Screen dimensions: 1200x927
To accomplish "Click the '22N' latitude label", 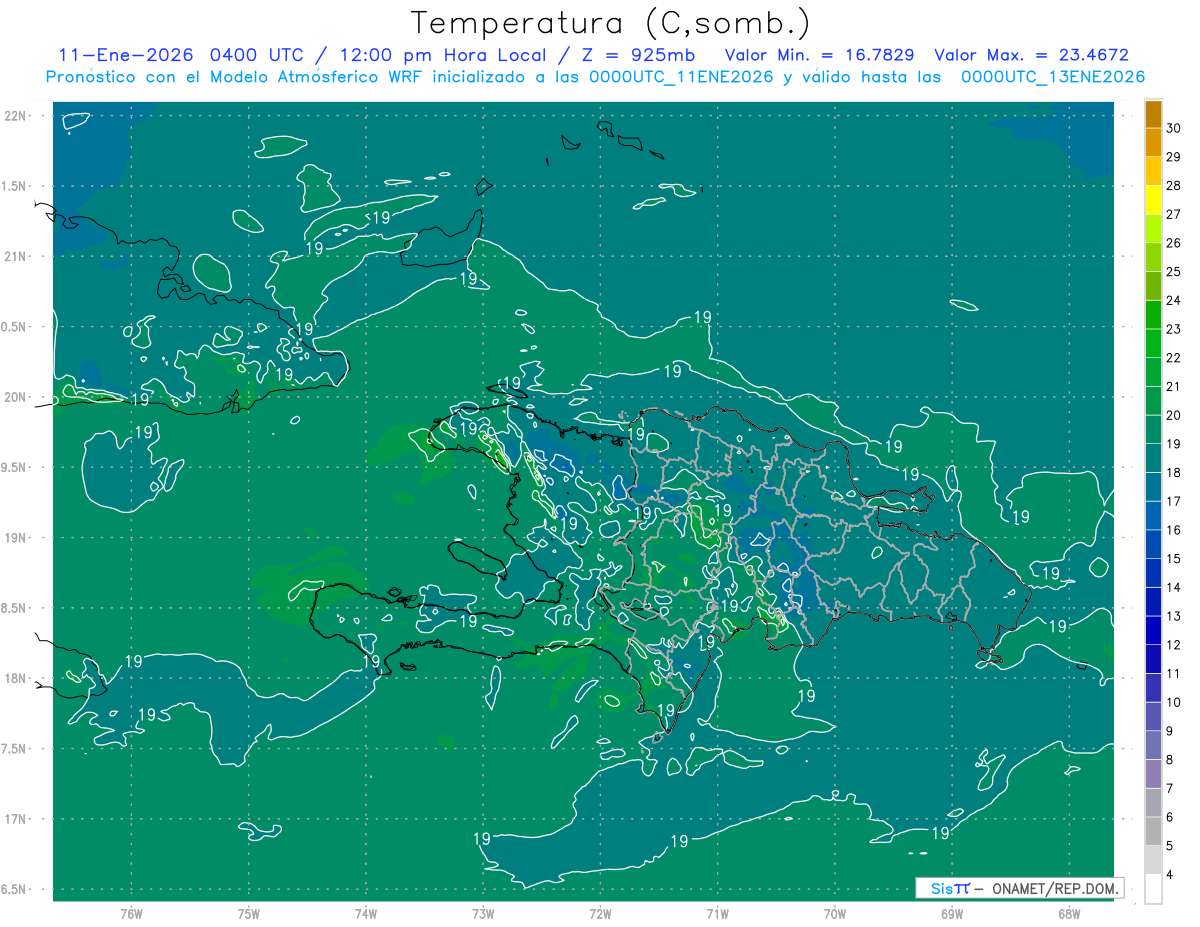I will [16, 115].
